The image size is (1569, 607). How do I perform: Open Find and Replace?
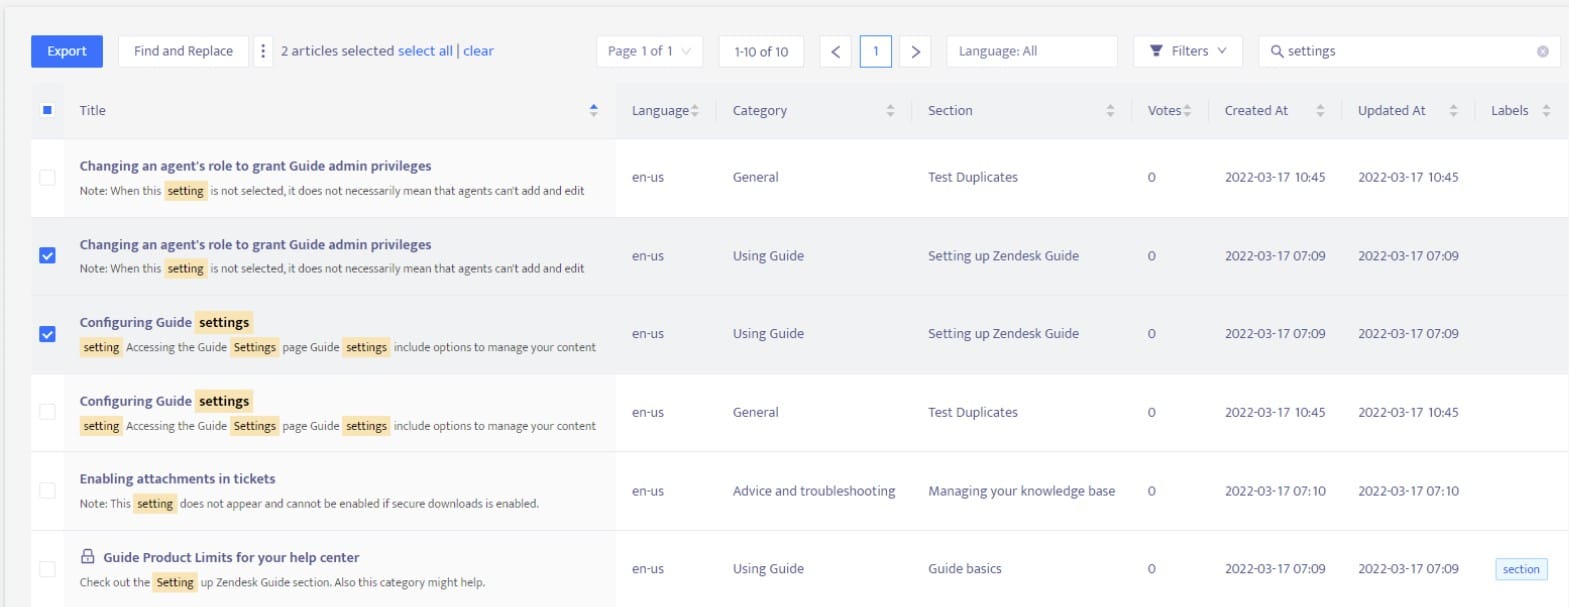pyautogui.click(x=183, y=51)
